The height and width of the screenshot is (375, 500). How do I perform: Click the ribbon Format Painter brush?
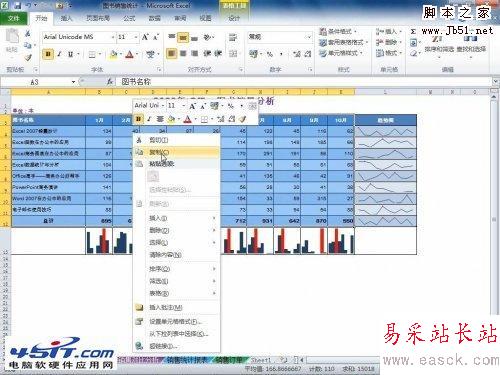click(28, 57)
